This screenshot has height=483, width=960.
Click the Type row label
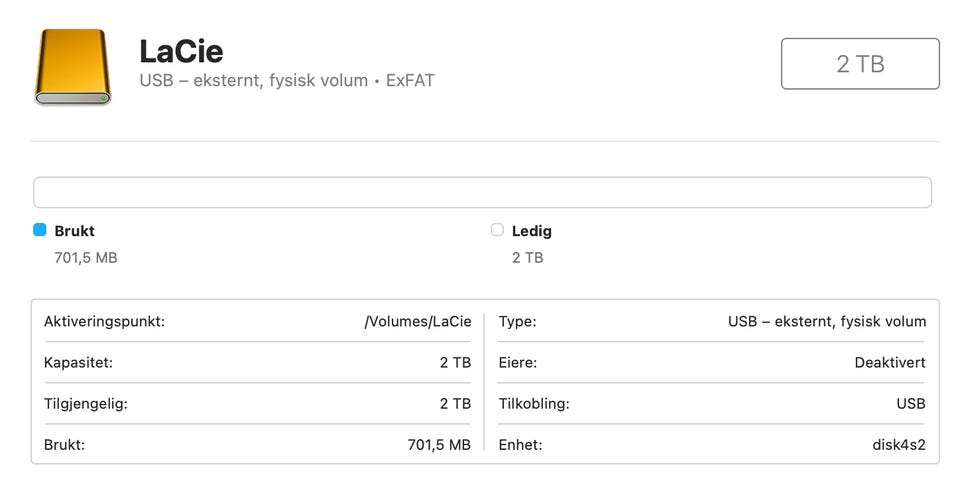pyautogui.click(x=517, y=322)
